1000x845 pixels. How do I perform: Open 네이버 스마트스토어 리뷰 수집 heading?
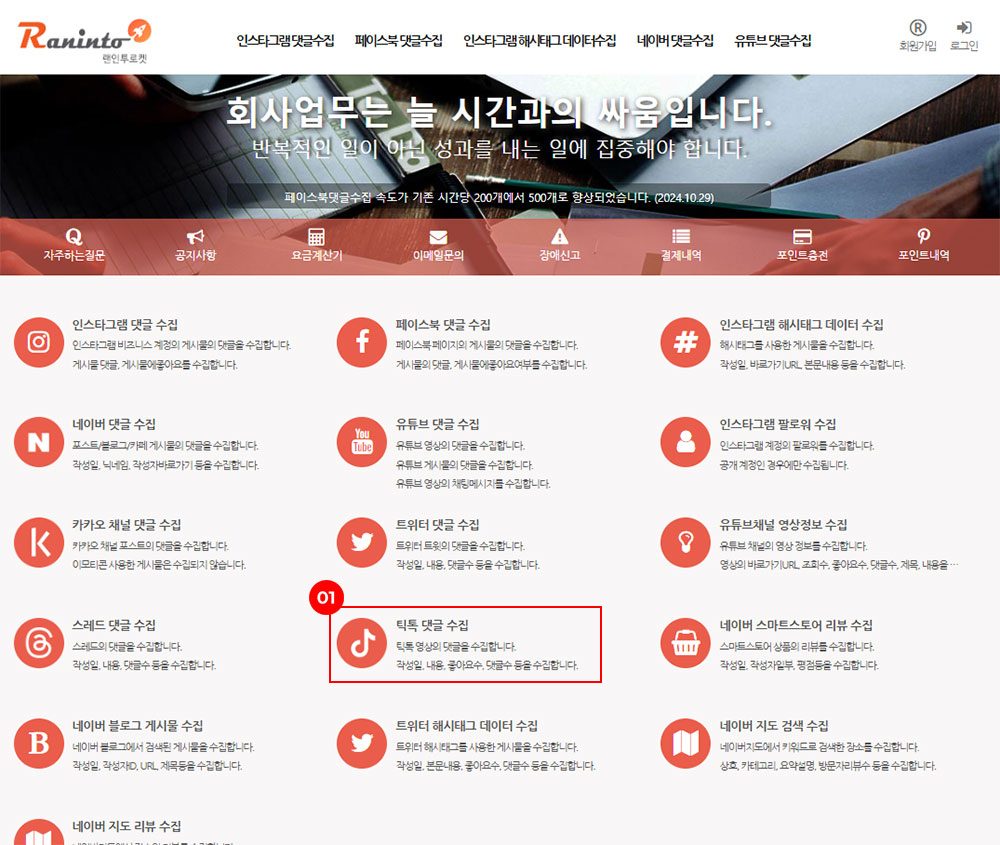(796, 625)
